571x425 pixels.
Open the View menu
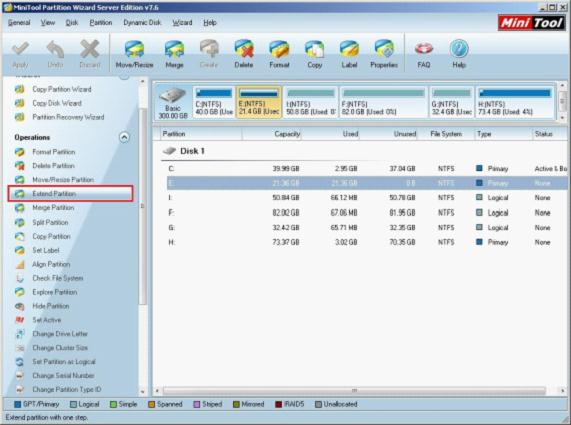48,23
